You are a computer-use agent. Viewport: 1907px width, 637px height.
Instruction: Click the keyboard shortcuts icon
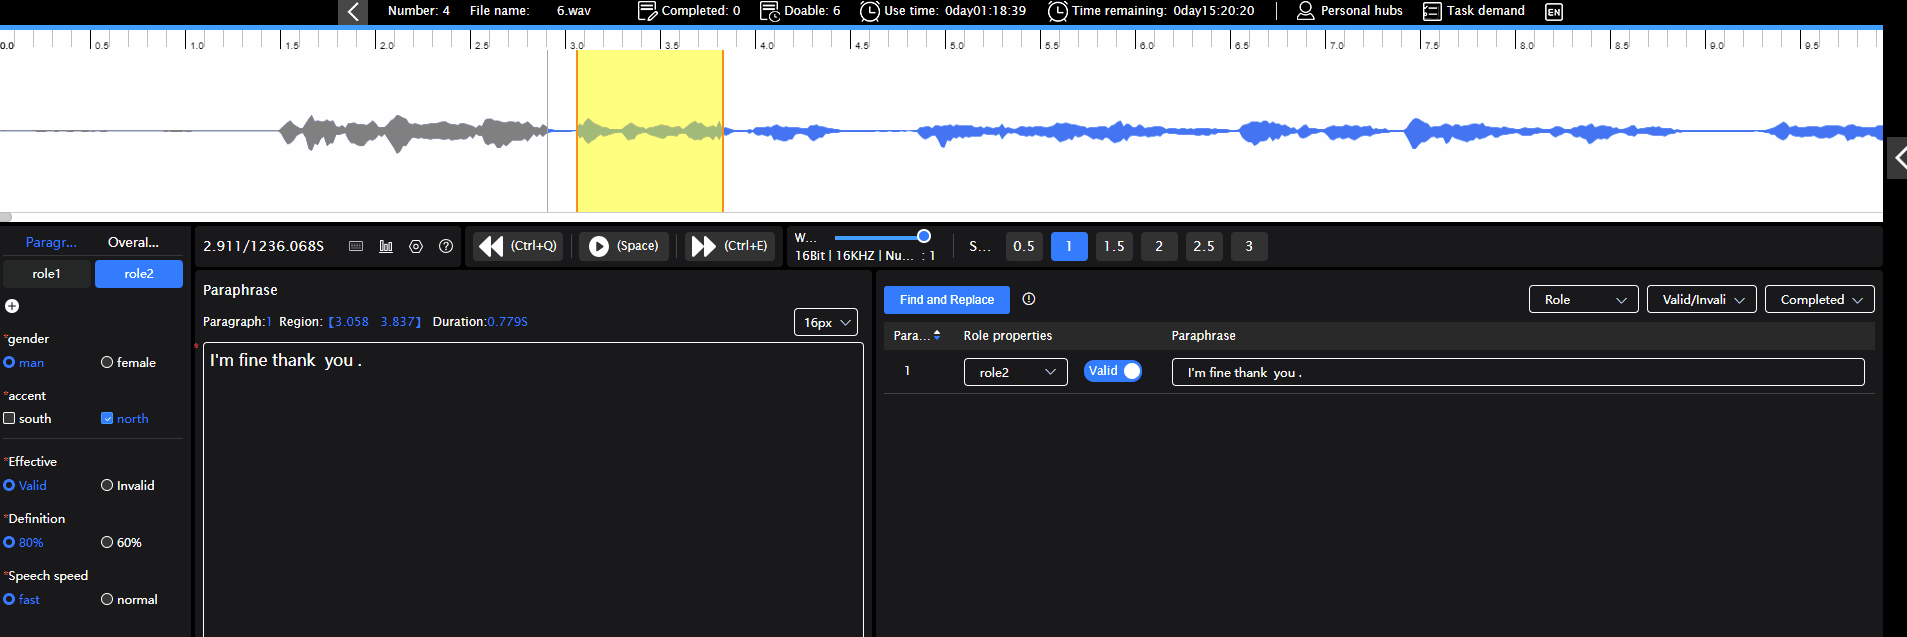click(356, 246)
